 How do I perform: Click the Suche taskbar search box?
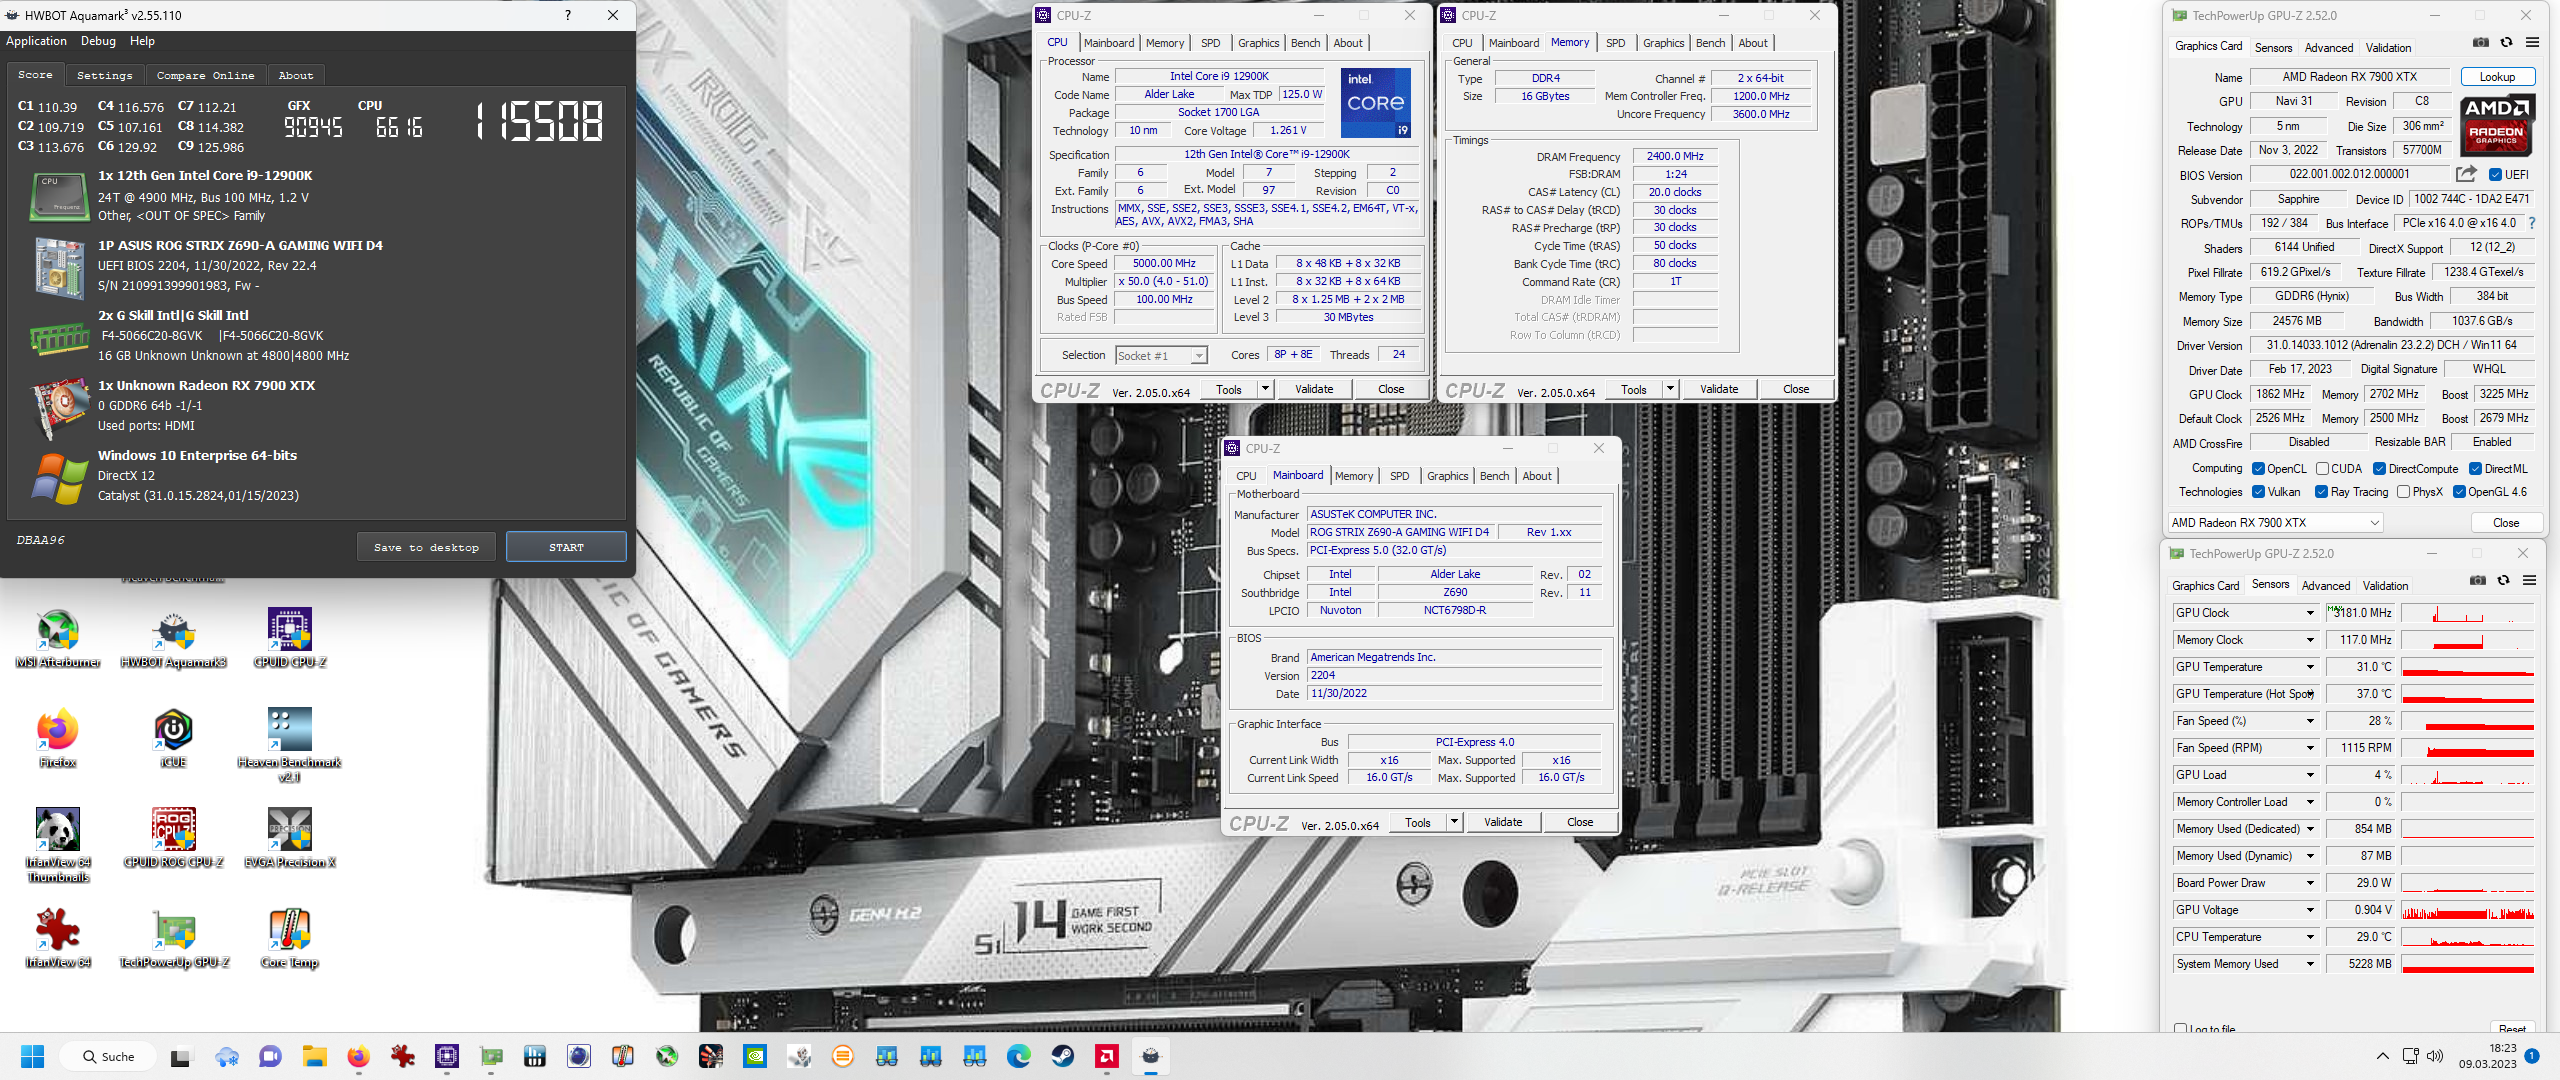(x=108, y=1056)
